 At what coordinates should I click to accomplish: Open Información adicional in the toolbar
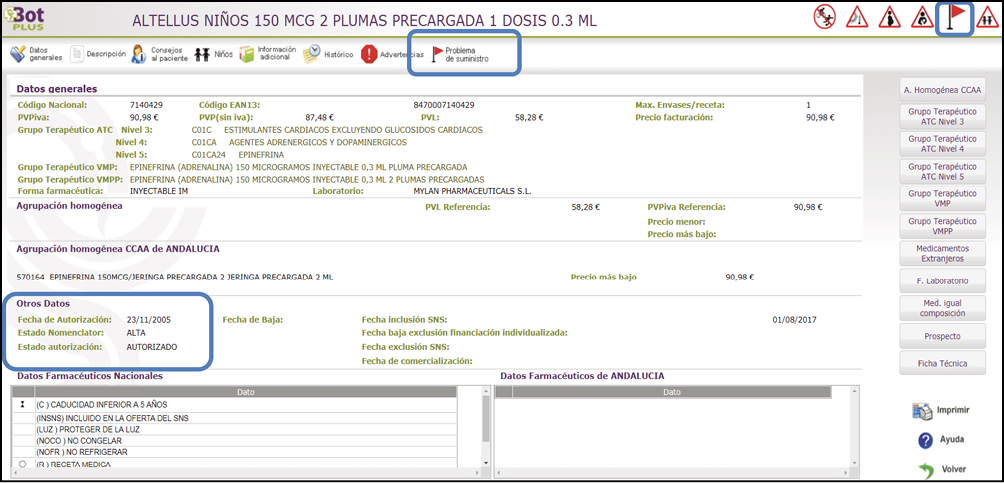(266, 54)
